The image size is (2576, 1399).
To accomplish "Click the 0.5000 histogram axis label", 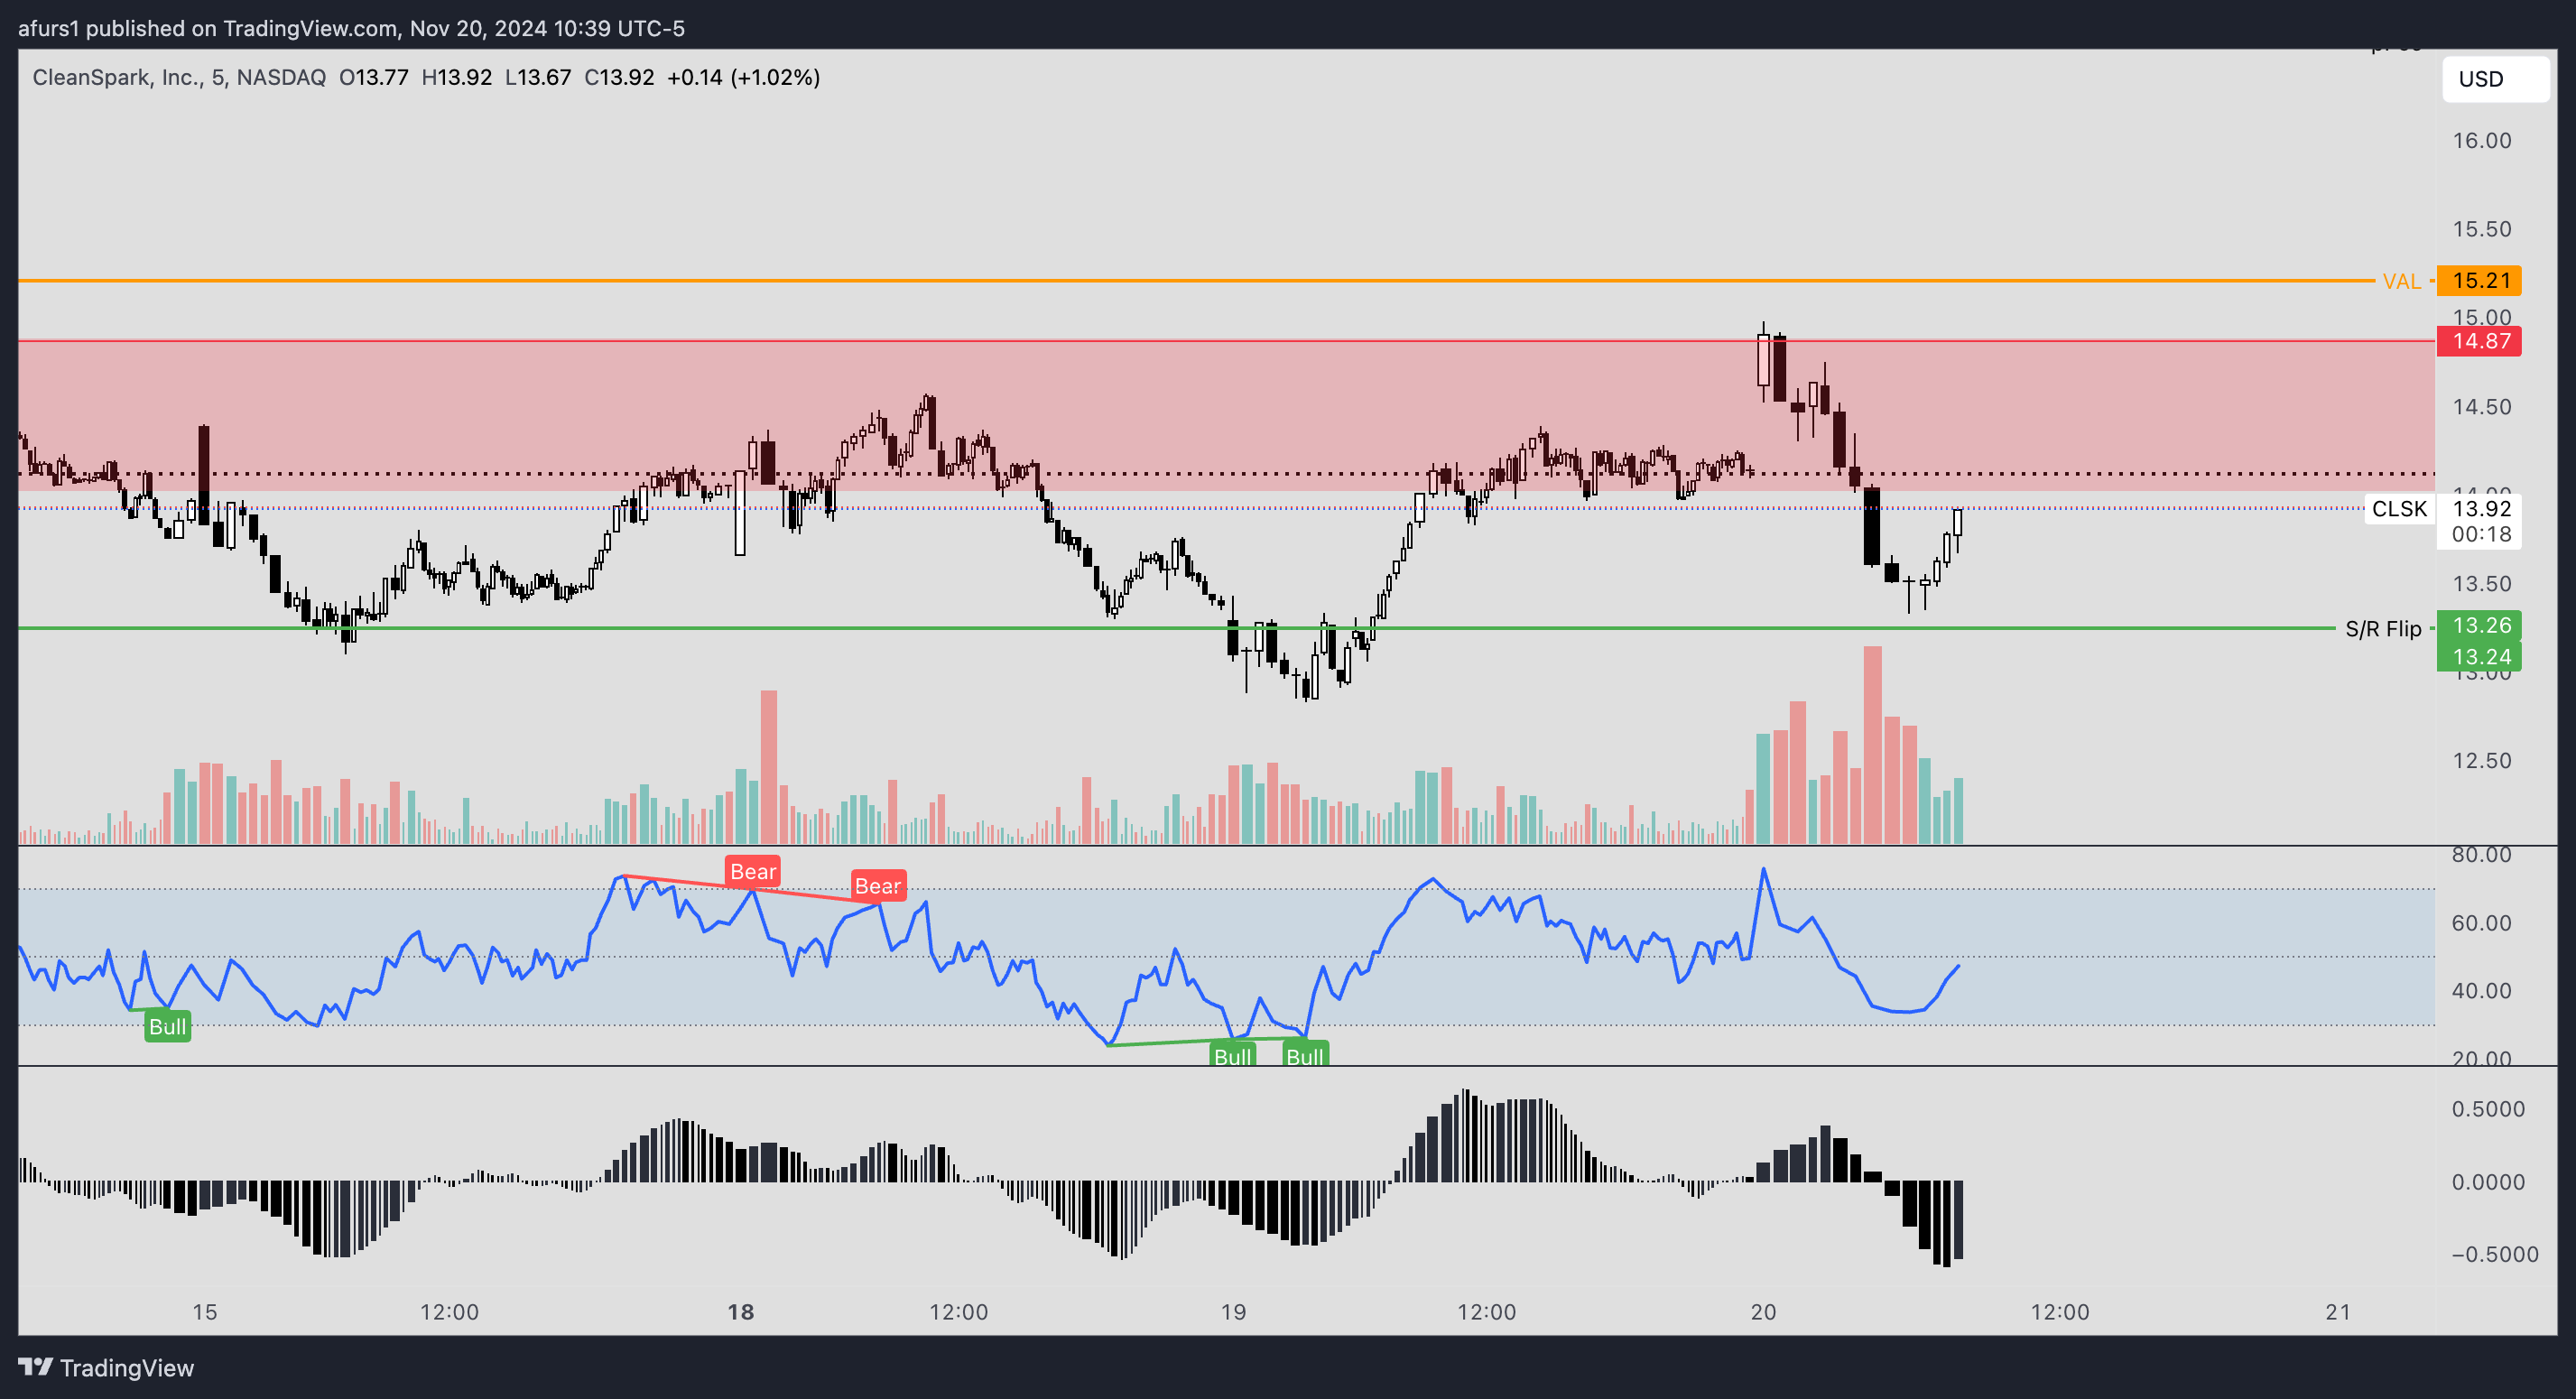I will [2488, 1109].
